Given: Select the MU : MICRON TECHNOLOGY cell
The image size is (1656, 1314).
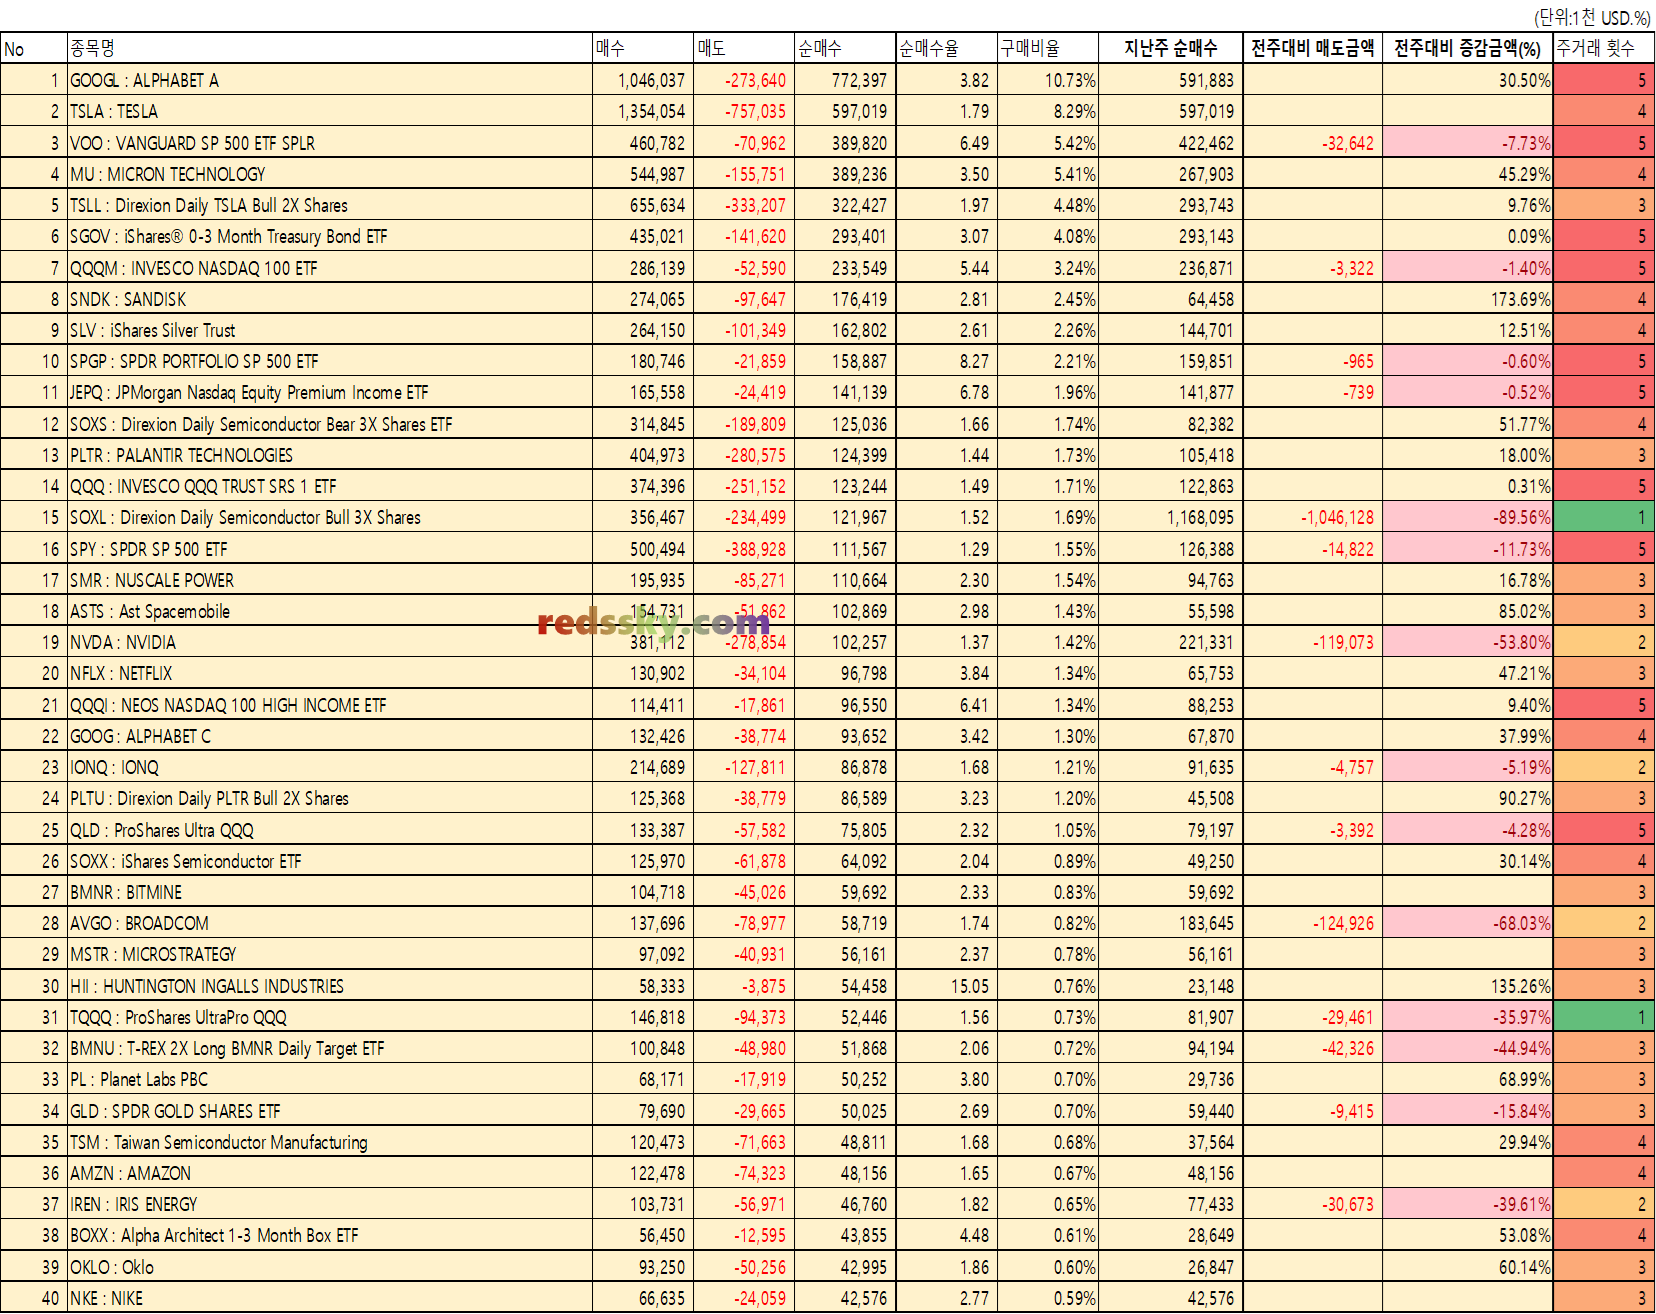Looking at the screenshot, I should point(330,174).
